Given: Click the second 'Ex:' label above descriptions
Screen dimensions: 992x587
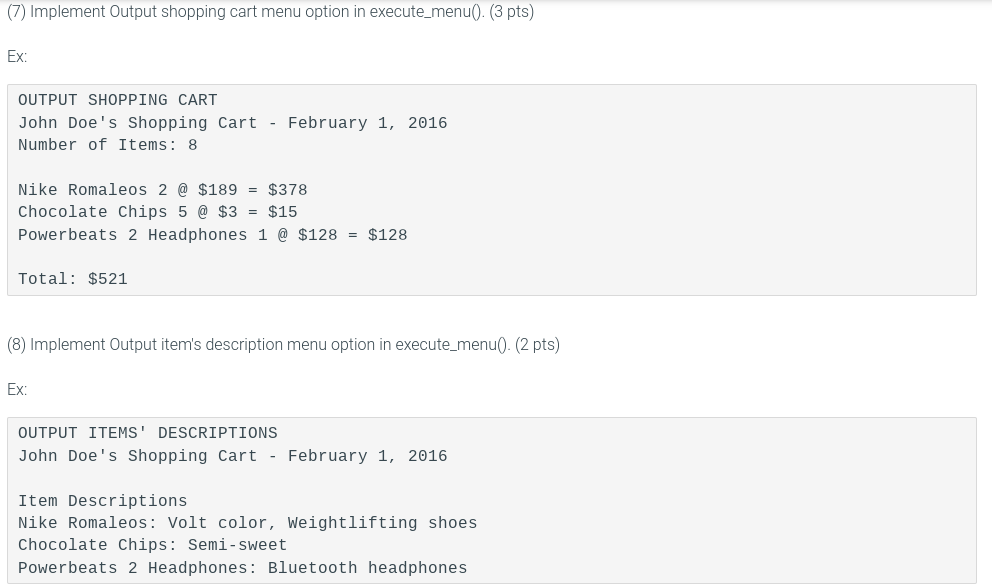Looking at the screenshot, I should pyautogui.click(x=17, y=389).
